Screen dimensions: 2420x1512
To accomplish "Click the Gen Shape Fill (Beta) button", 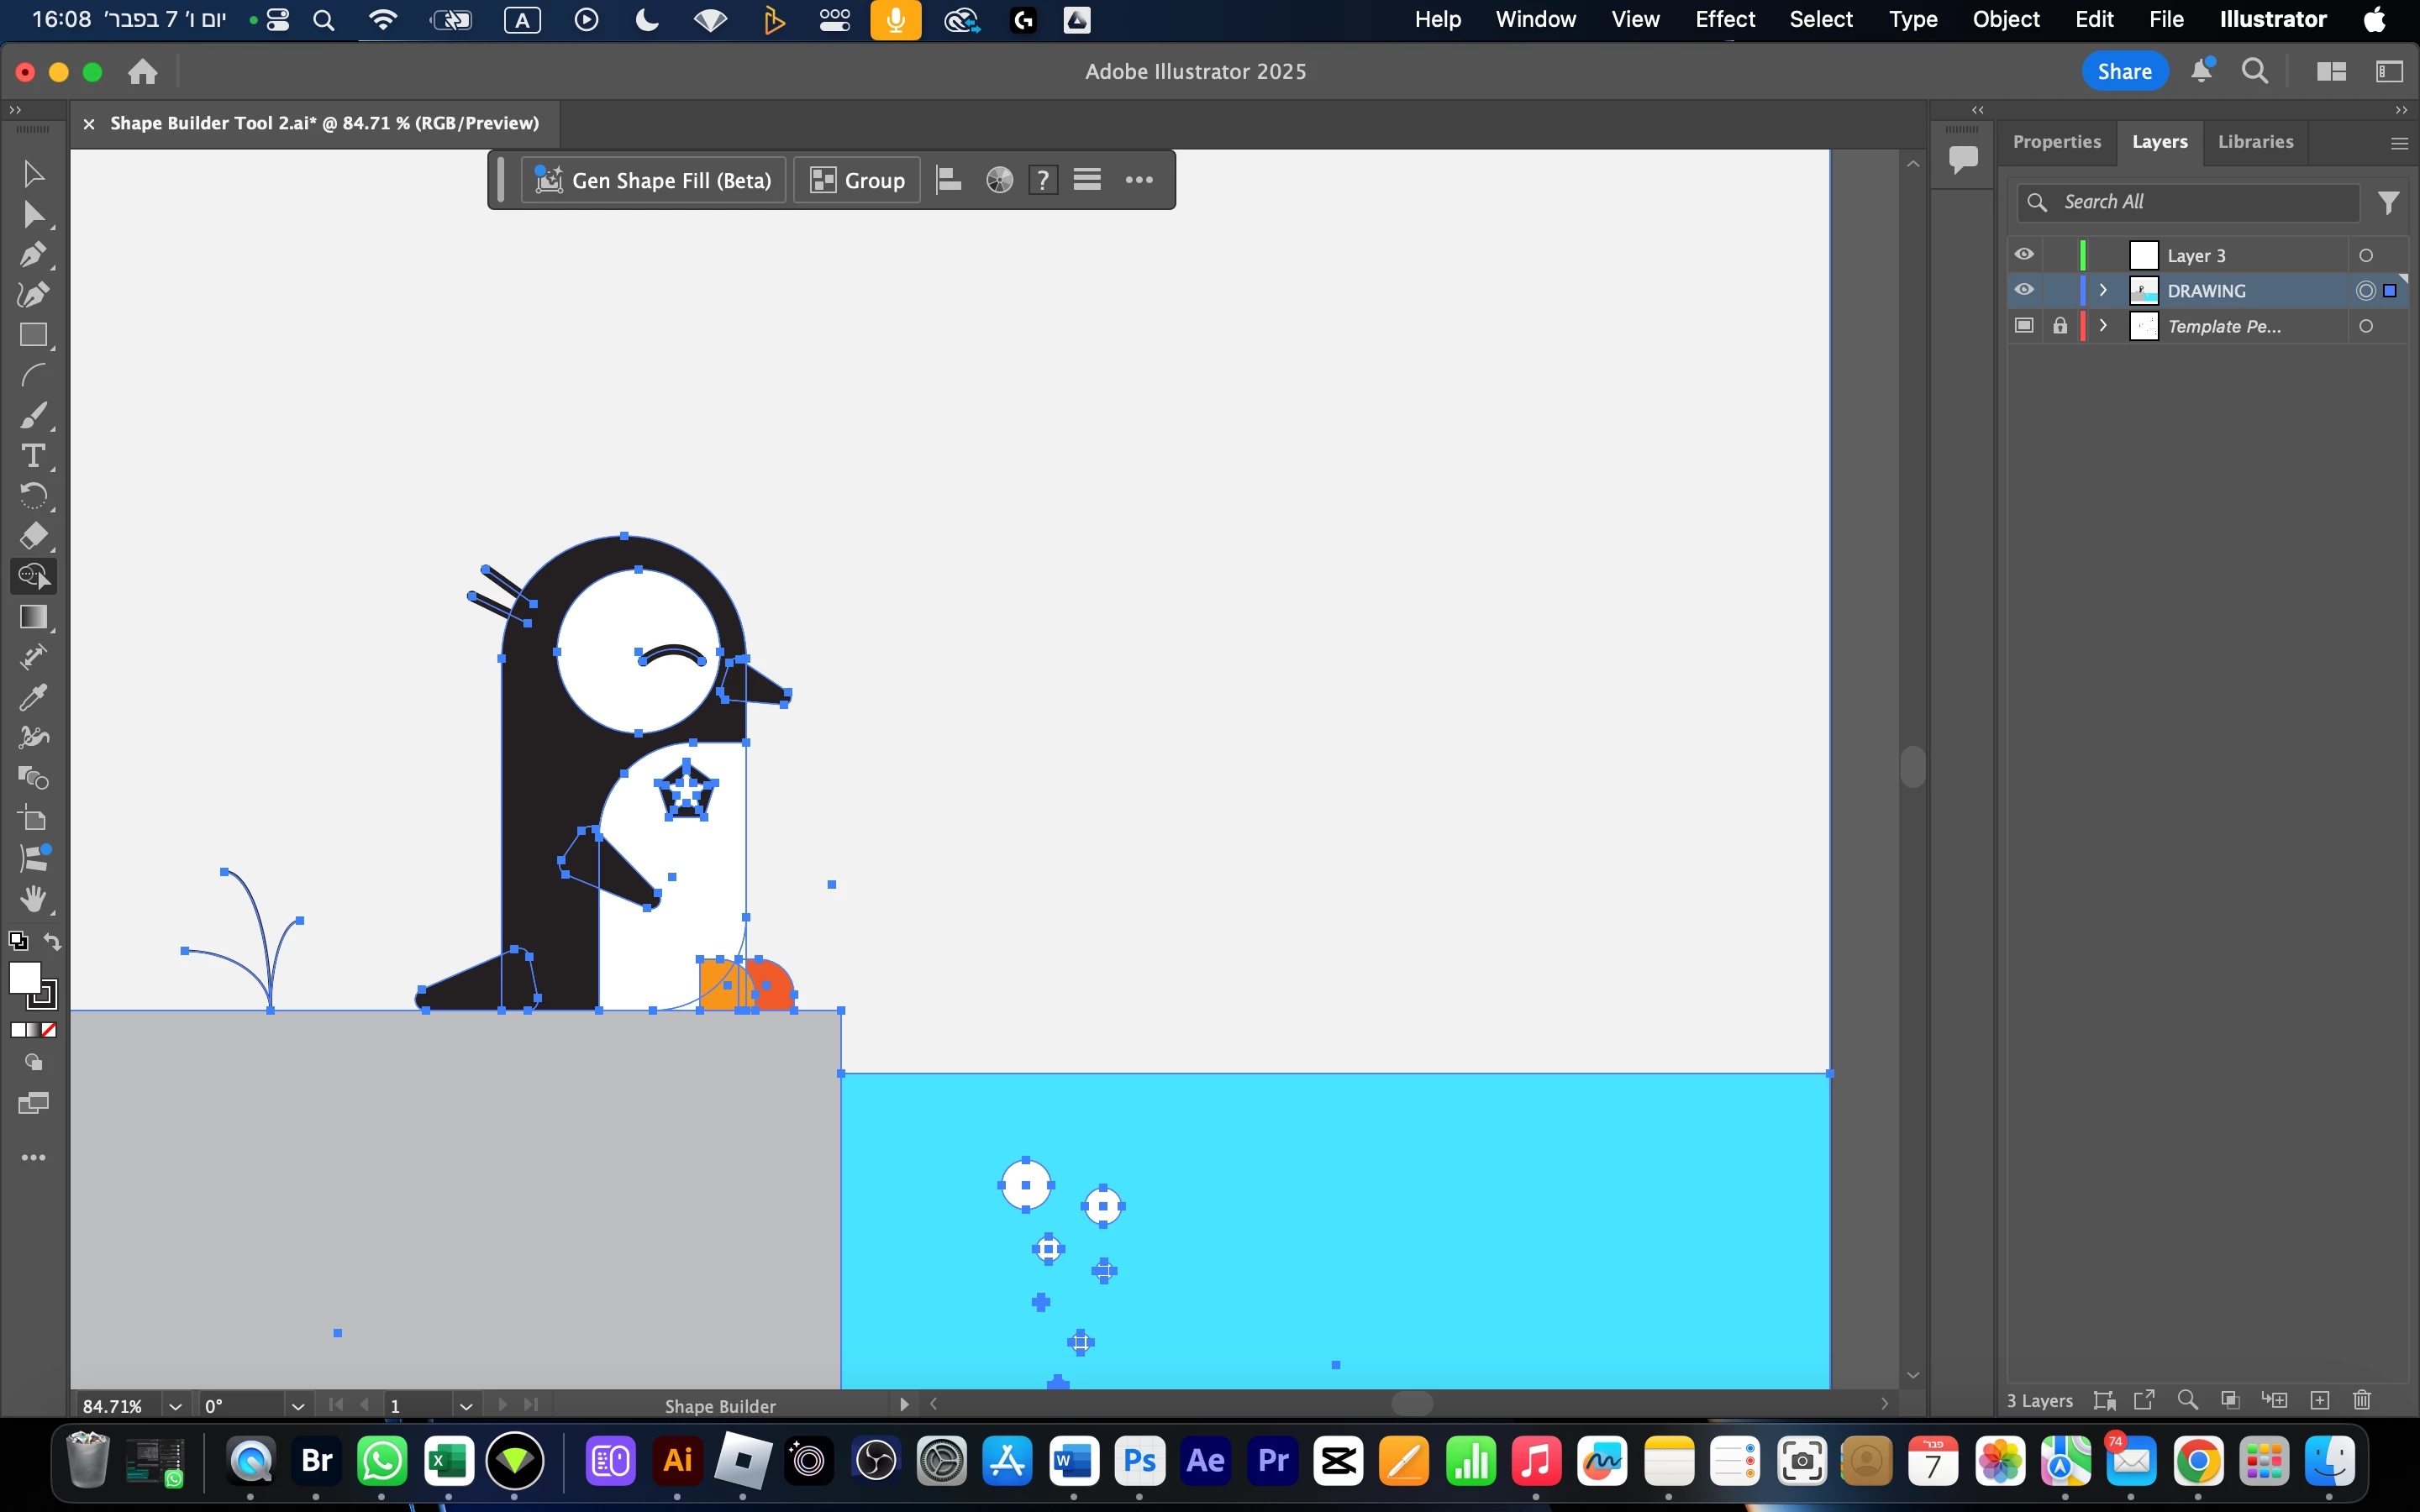I will coord(653,180).
